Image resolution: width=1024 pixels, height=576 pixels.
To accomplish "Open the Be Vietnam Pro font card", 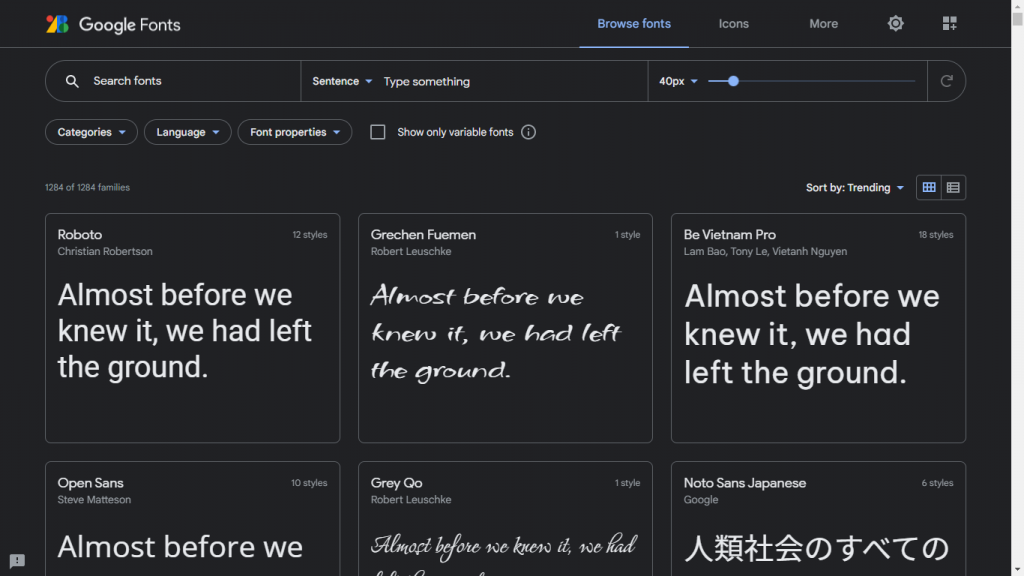I will pyautogui.click(x=818, y=328).
